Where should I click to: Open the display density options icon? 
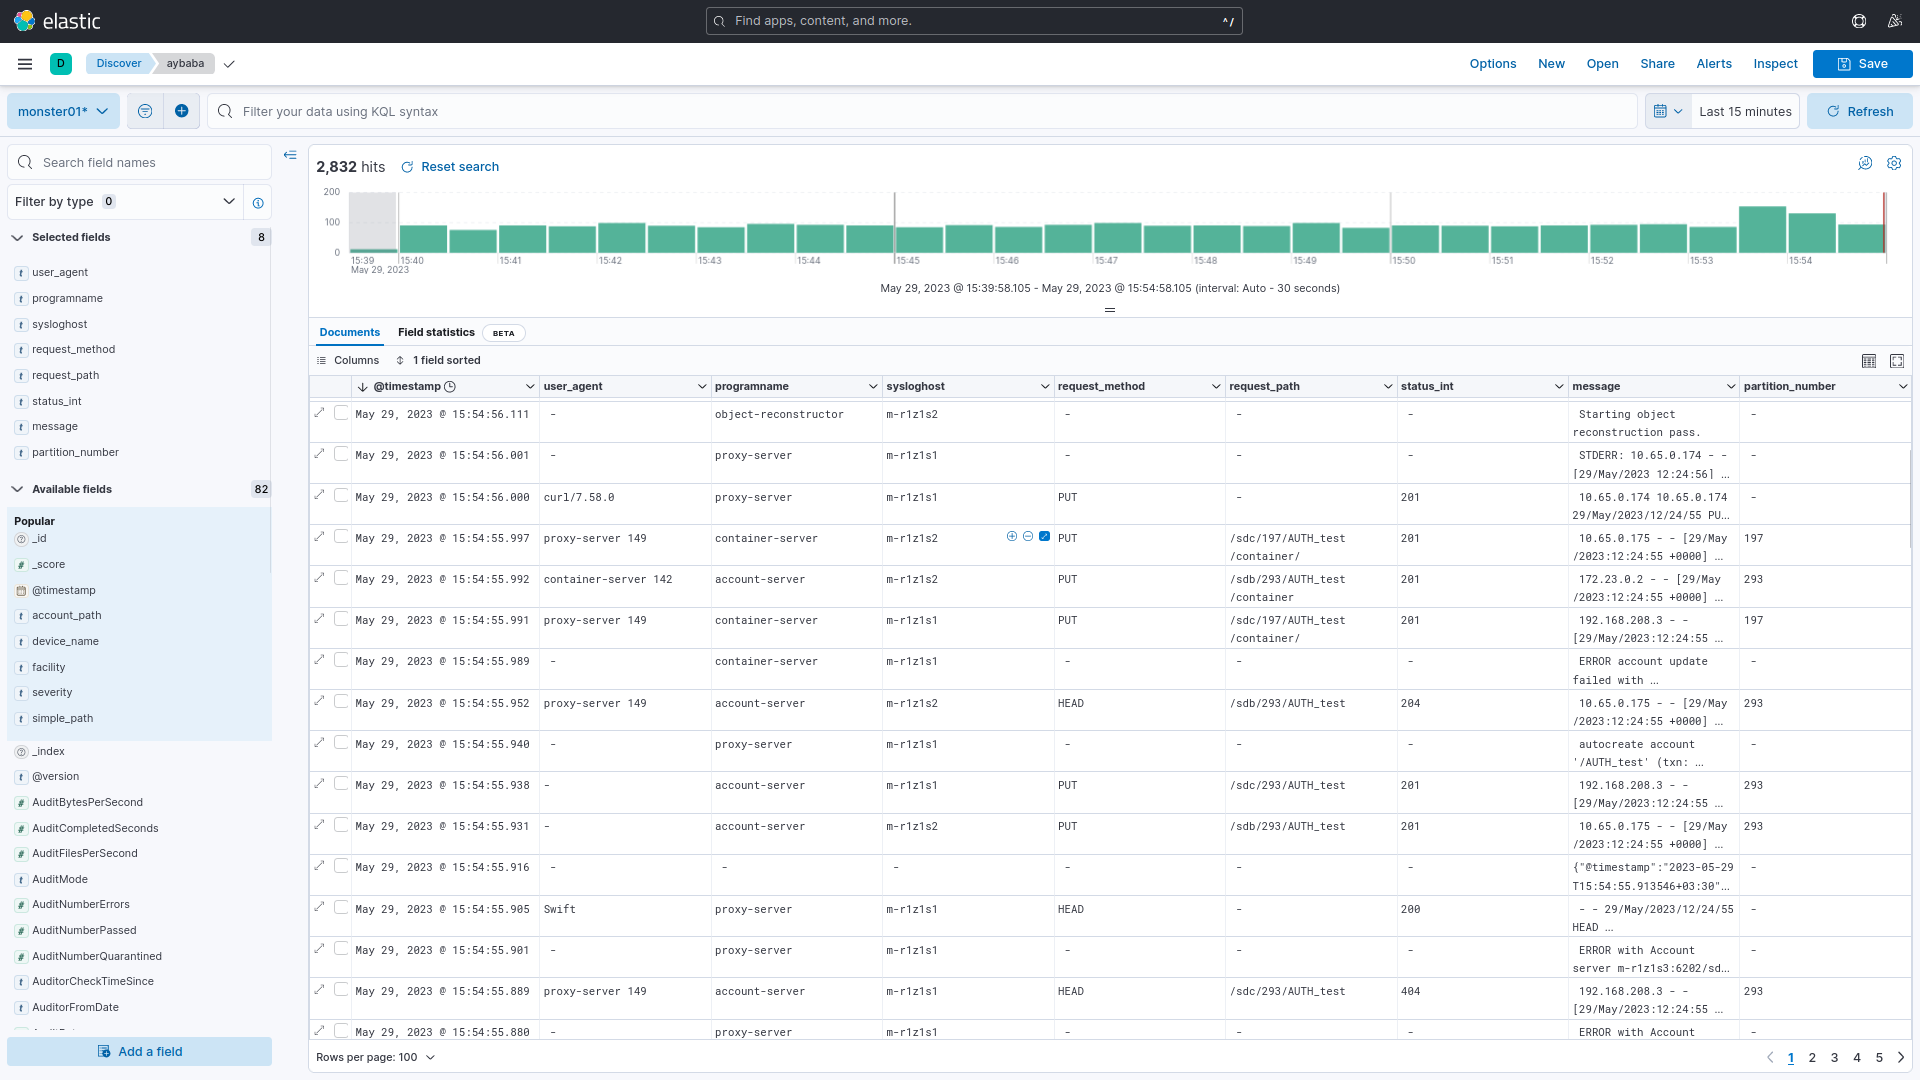(1868, 361)
